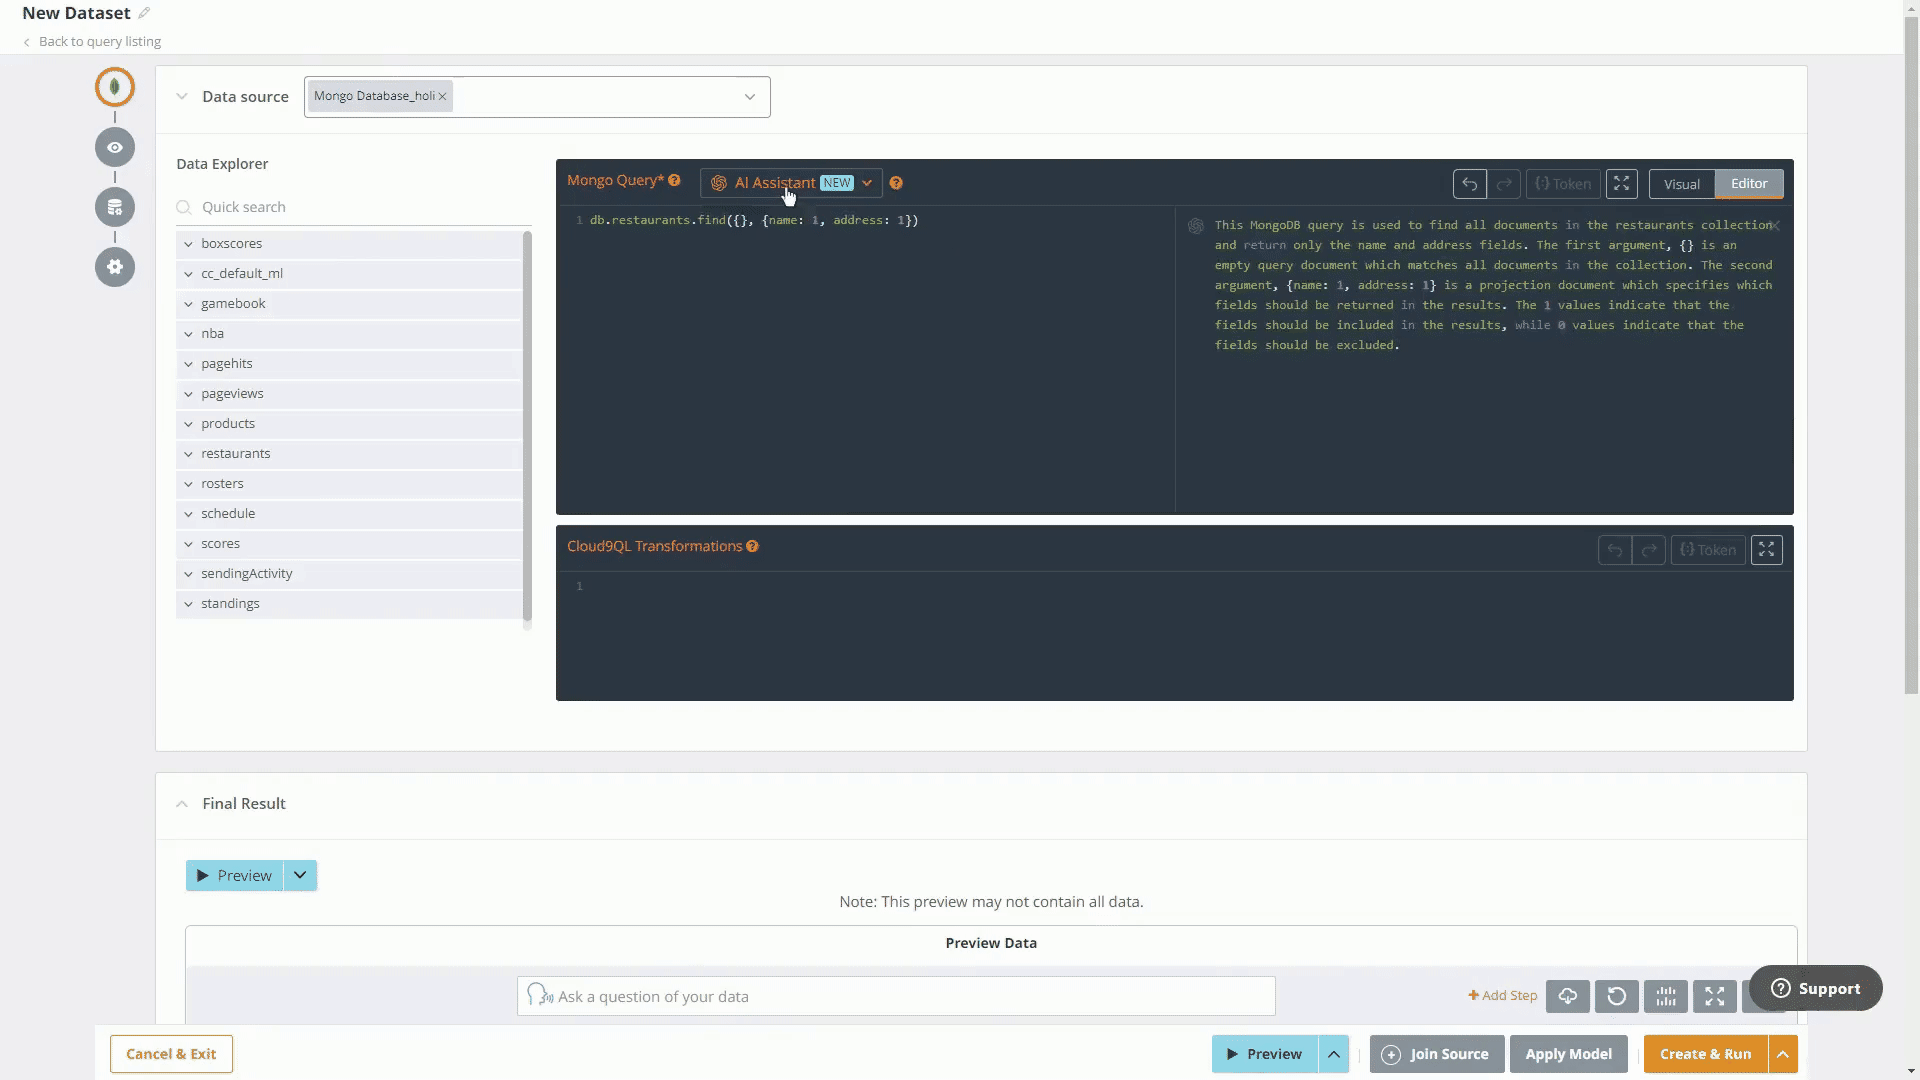Expand Mongo Query editor to fullscreen
1920x1080 pixels.
click(x=1621, y=184)
